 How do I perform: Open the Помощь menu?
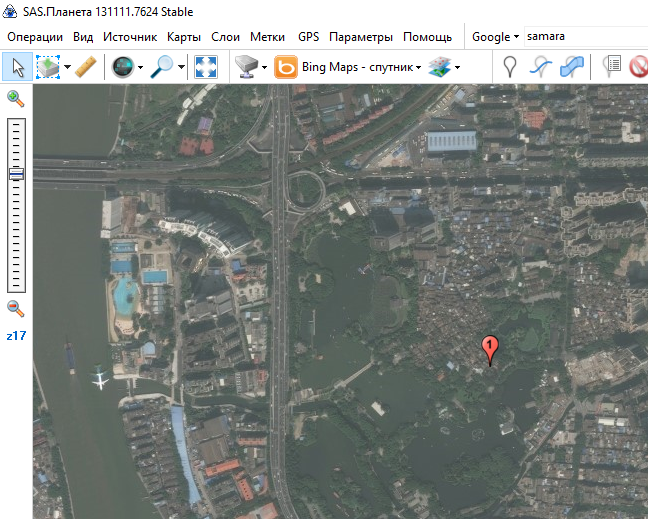(x=427, y=37)
